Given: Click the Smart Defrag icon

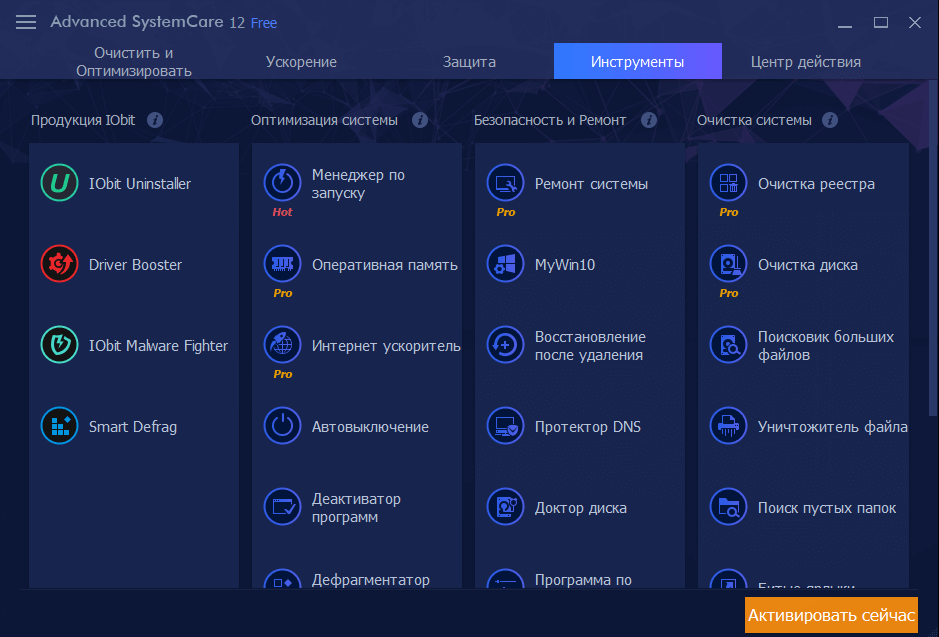Looking at the screenshot, I should (59, 427).
